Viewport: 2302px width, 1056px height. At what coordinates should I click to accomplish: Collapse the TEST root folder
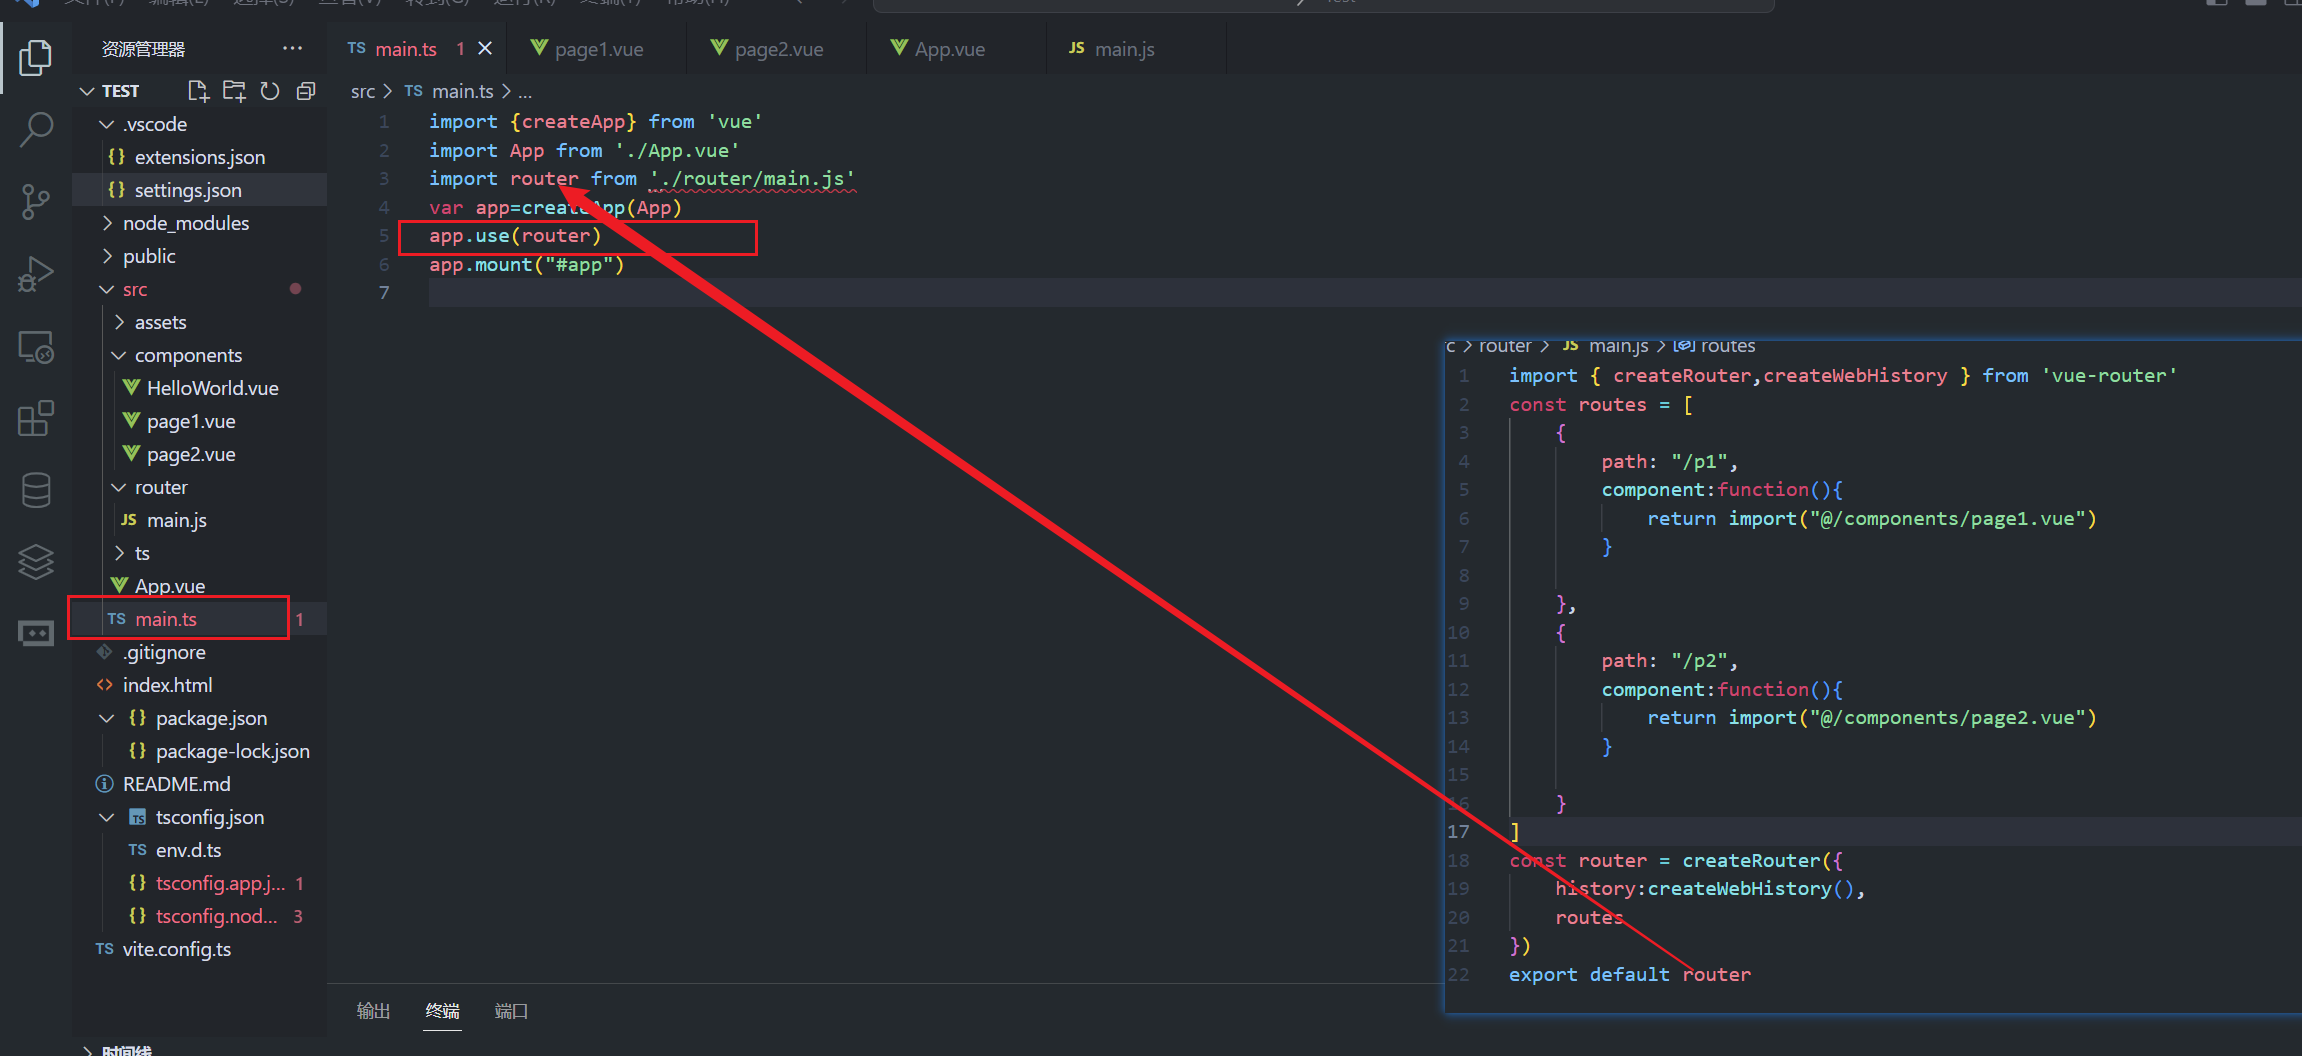click(88, 91)
